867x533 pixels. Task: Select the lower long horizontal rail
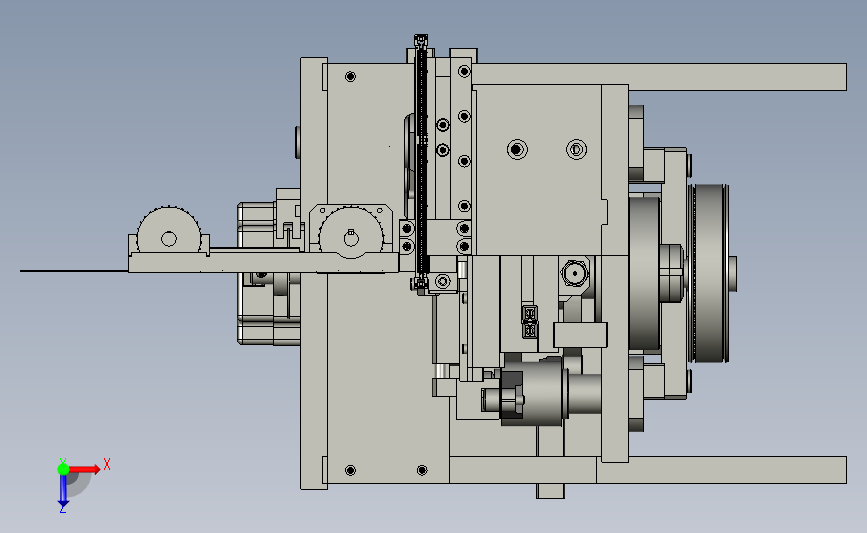648,470
